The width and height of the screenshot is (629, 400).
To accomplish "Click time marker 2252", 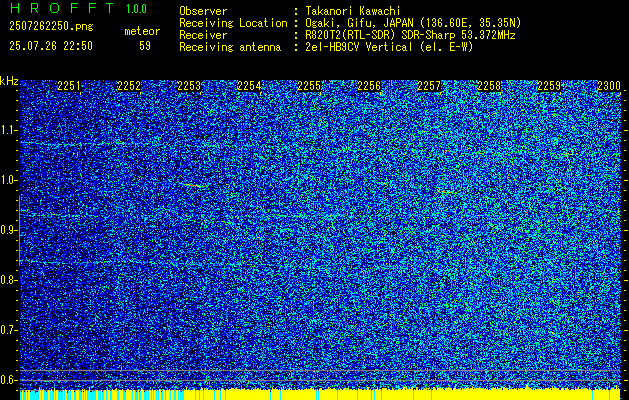I will [129, 86].
